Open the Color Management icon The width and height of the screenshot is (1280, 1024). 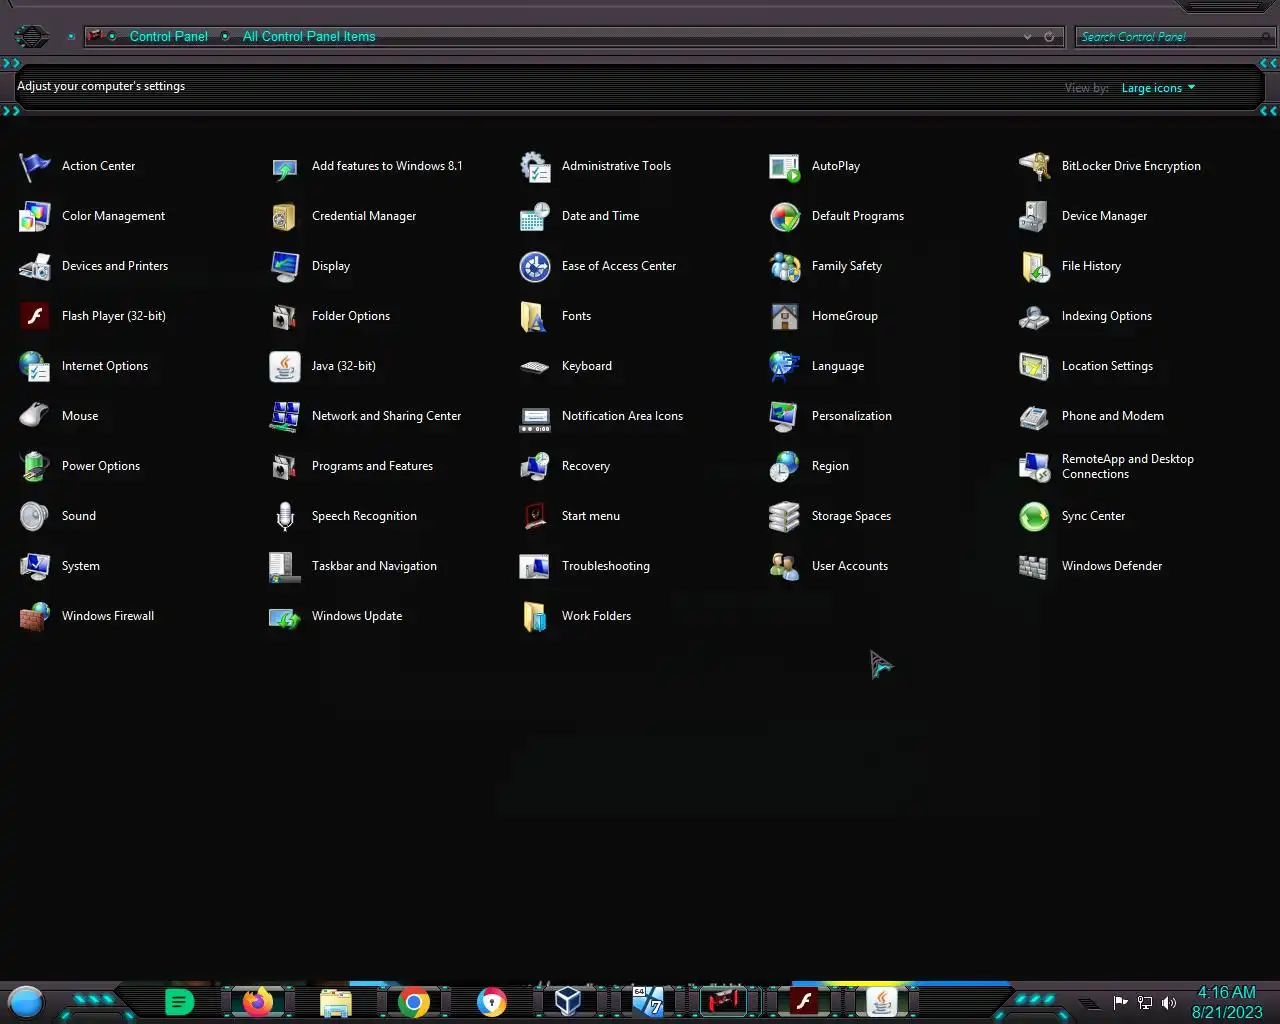[35, 216]
